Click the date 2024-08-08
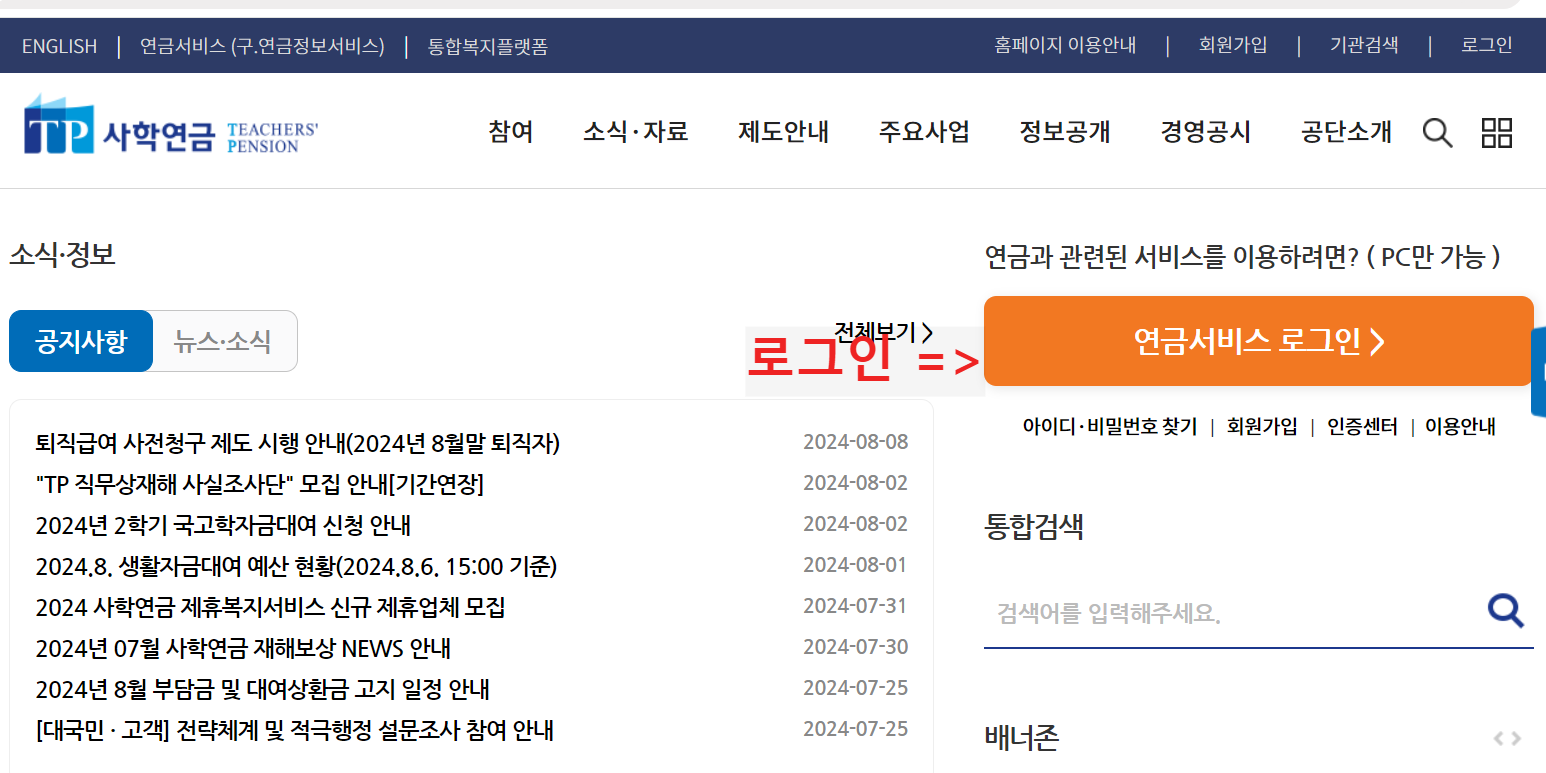Screen dimensions: 1546x773 coord(856,442)
